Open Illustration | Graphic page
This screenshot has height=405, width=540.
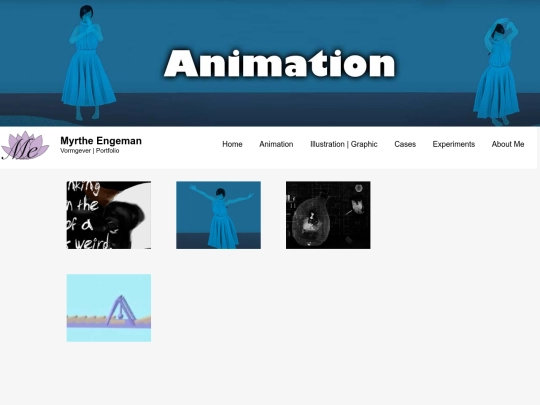pos(344,144)
